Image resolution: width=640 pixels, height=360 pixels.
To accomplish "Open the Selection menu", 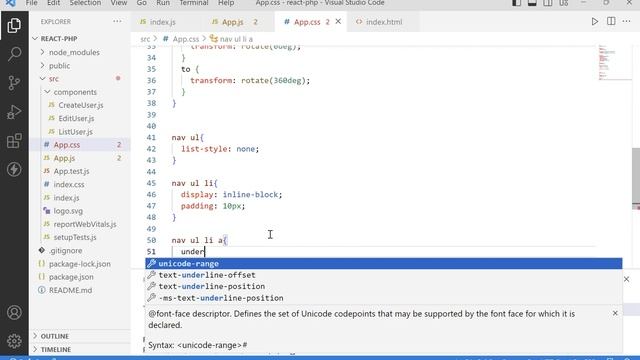I will 85,3.
